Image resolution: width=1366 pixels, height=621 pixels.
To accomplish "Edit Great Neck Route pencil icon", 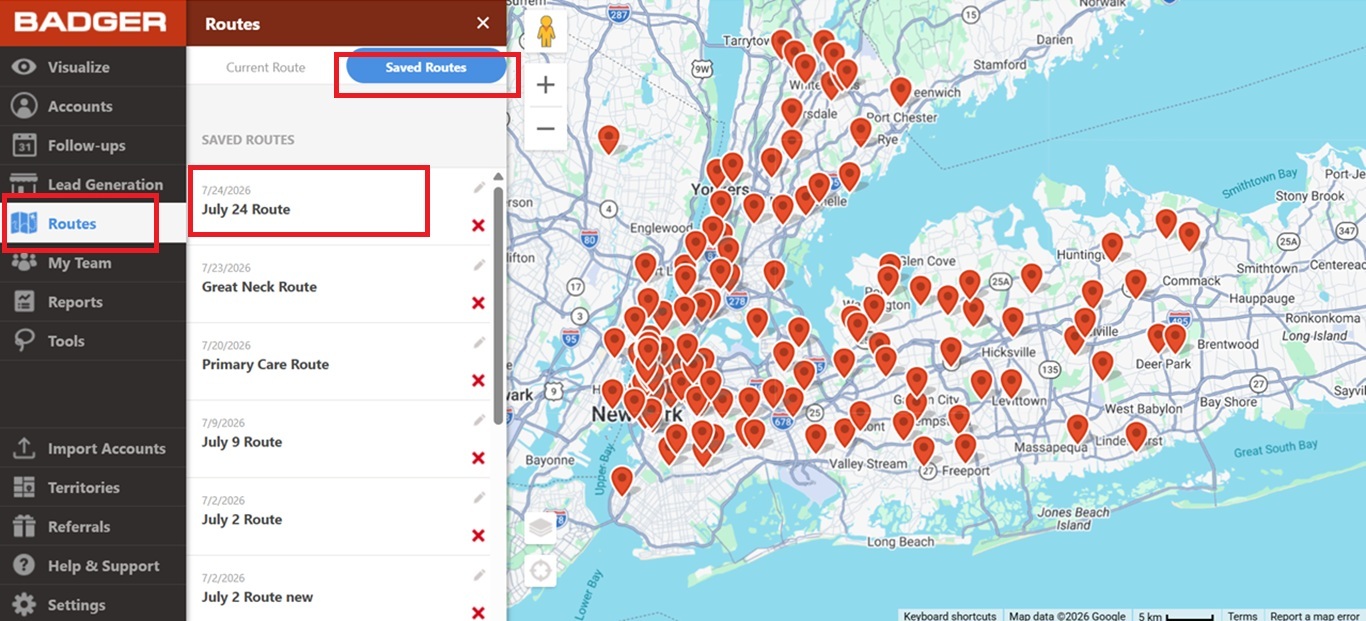I will click(x=480, y=265).
